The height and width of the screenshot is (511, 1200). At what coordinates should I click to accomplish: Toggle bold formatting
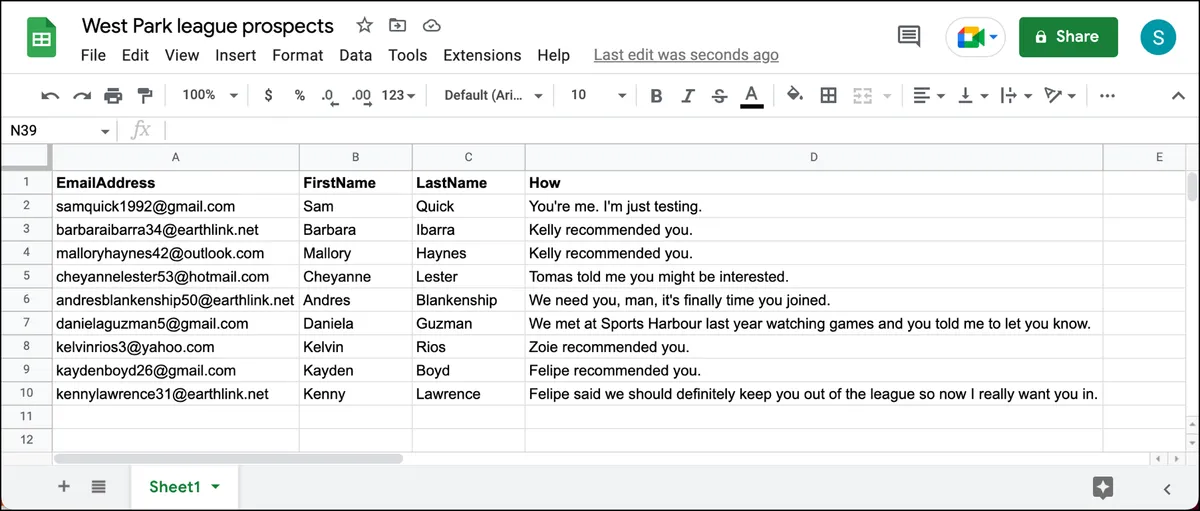click(x=656, y=96)
